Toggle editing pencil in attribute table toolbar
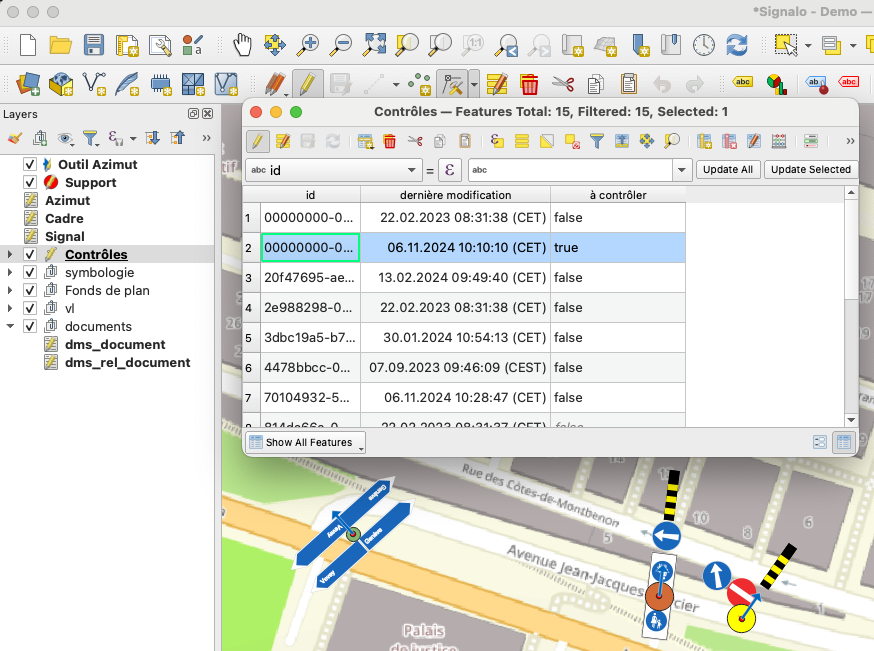 pyautogui.click(x=258, y=141)
